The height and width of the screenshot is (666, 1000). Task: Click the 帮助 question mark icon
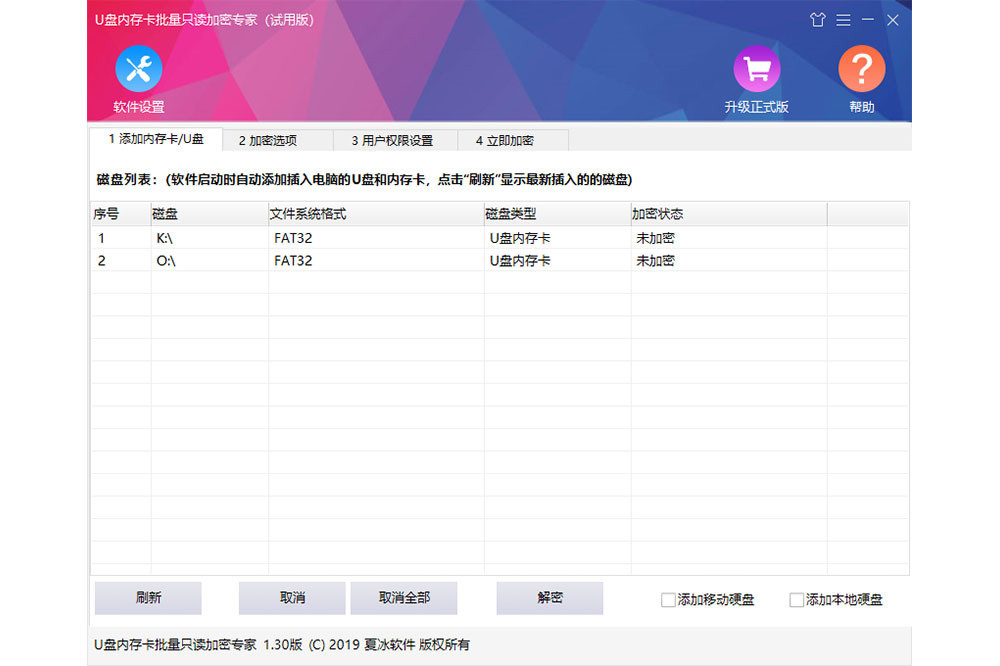[x=862, y=69]
